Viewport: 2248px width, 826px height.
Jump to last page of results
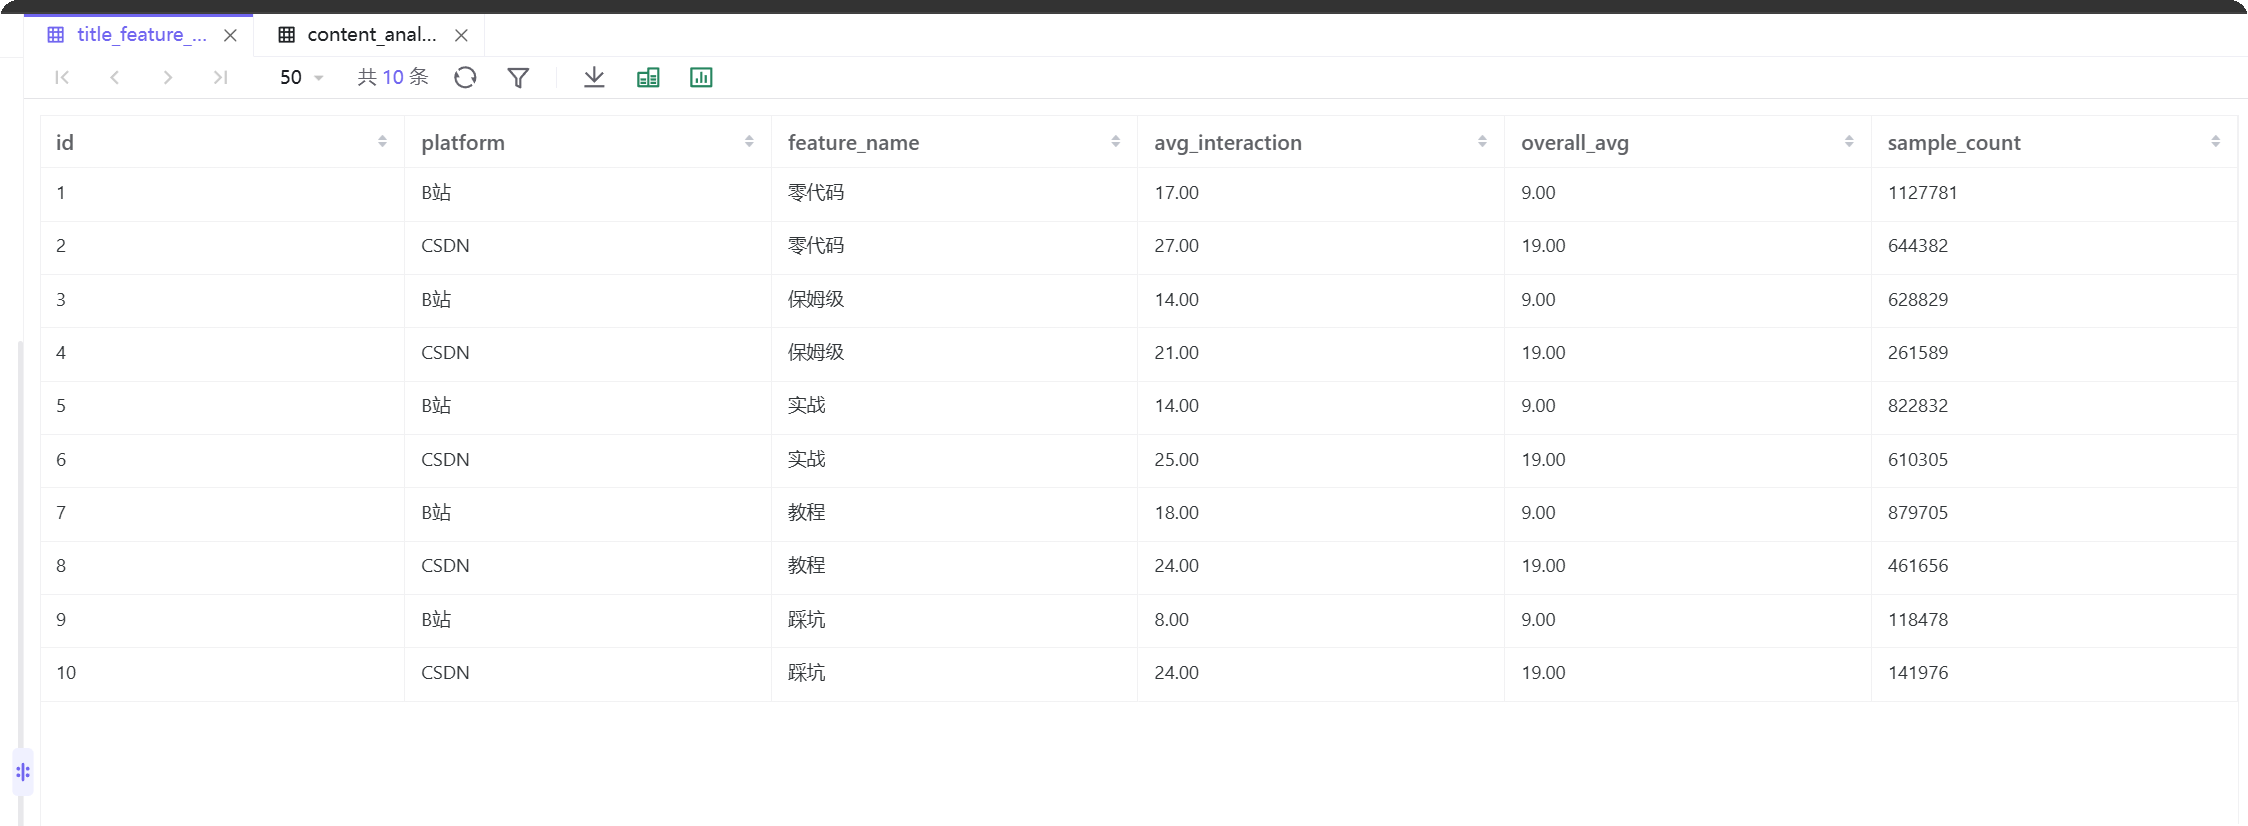pos(221,77)
